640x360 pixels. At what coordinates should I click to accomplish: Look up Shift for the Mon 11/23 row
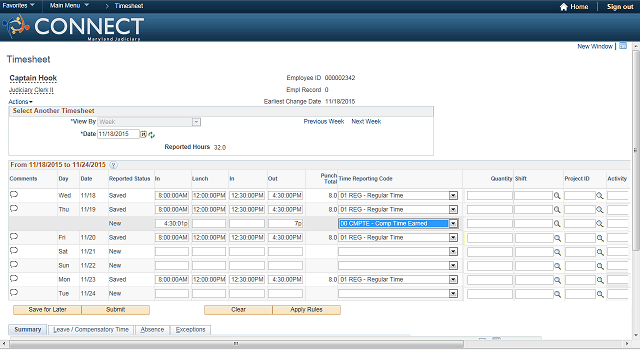click(x=557, y=280)
